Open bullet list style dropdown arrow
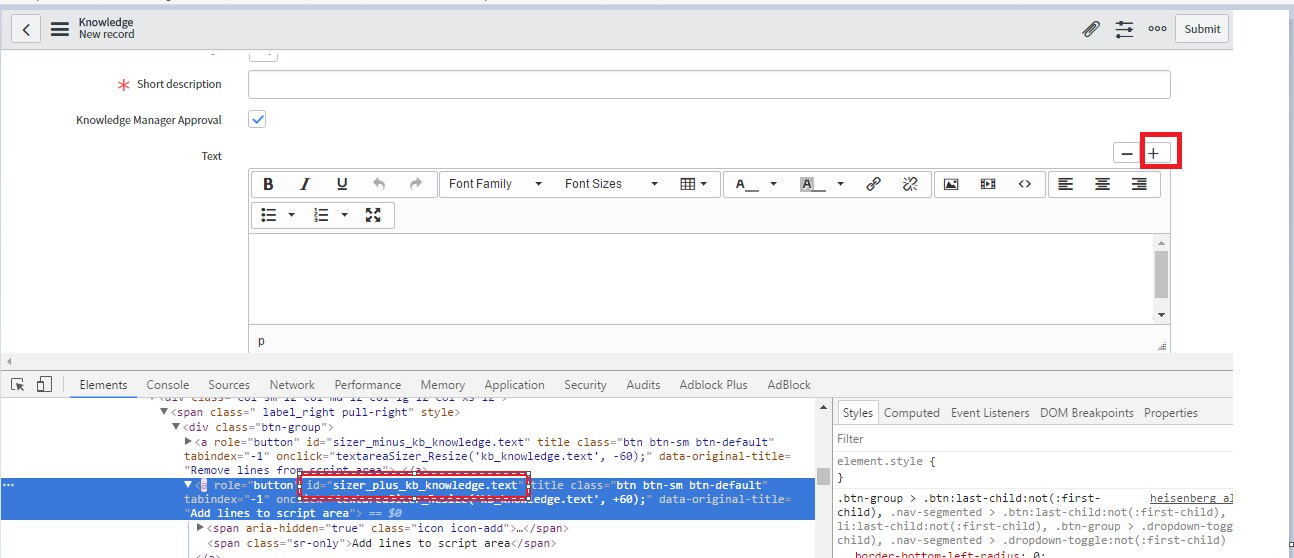 coord(292,215)
